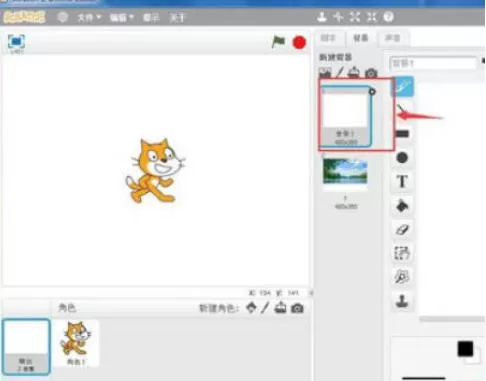486x381 pixels.
Task: Choose new backdrop from library
Action: (325, 72)
